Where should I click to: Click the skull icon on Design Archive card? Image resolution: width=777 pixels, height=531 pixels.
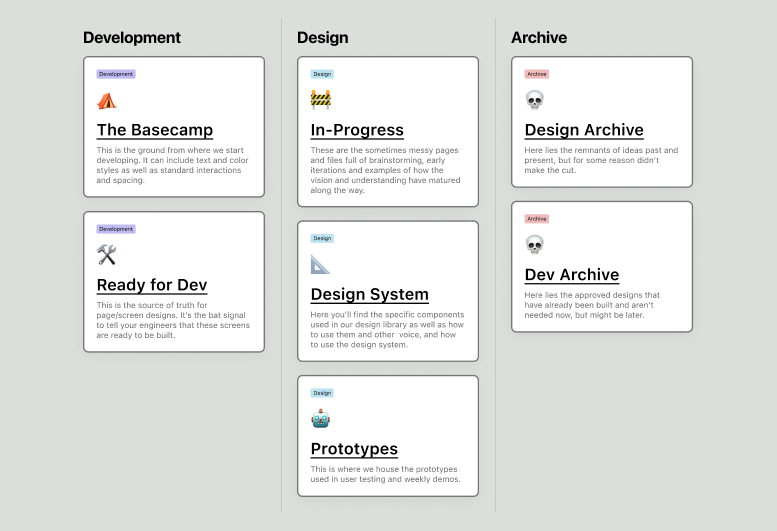[535, 100]
